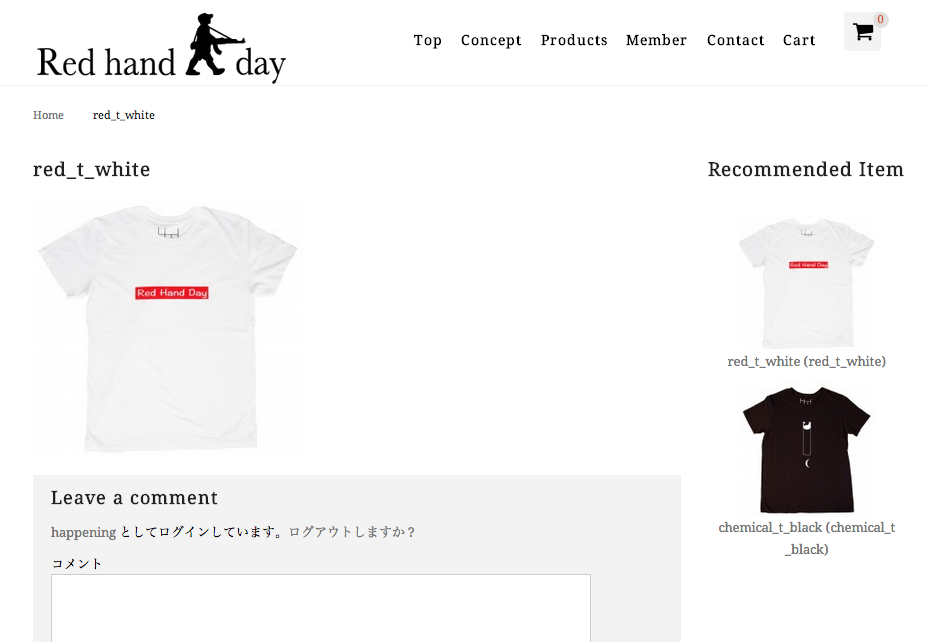The width and height of the screenshot is (929, 642).
Task: Click the ログアウトしますか？ logout link
Action: coord(353,532)
